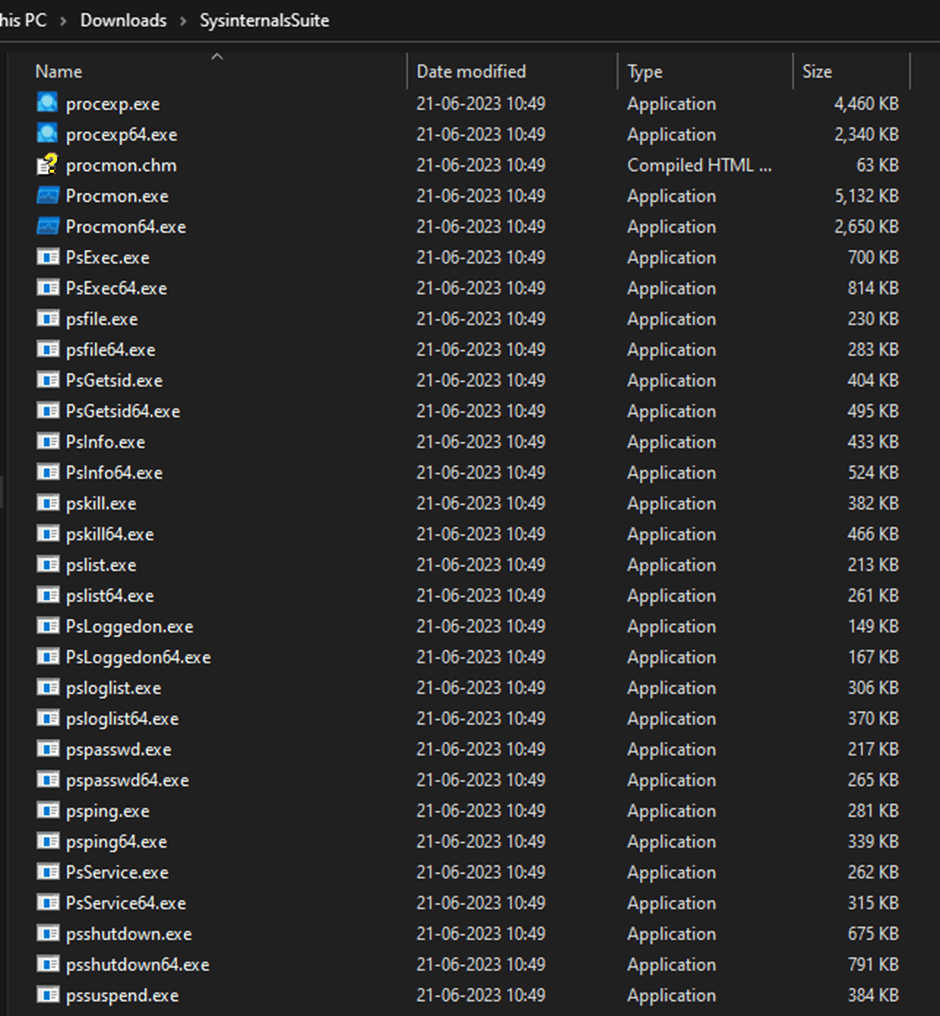The image size is (940, 1016).
Task: Select the psshutdown.exe file name
Action: tap(129, 934)
